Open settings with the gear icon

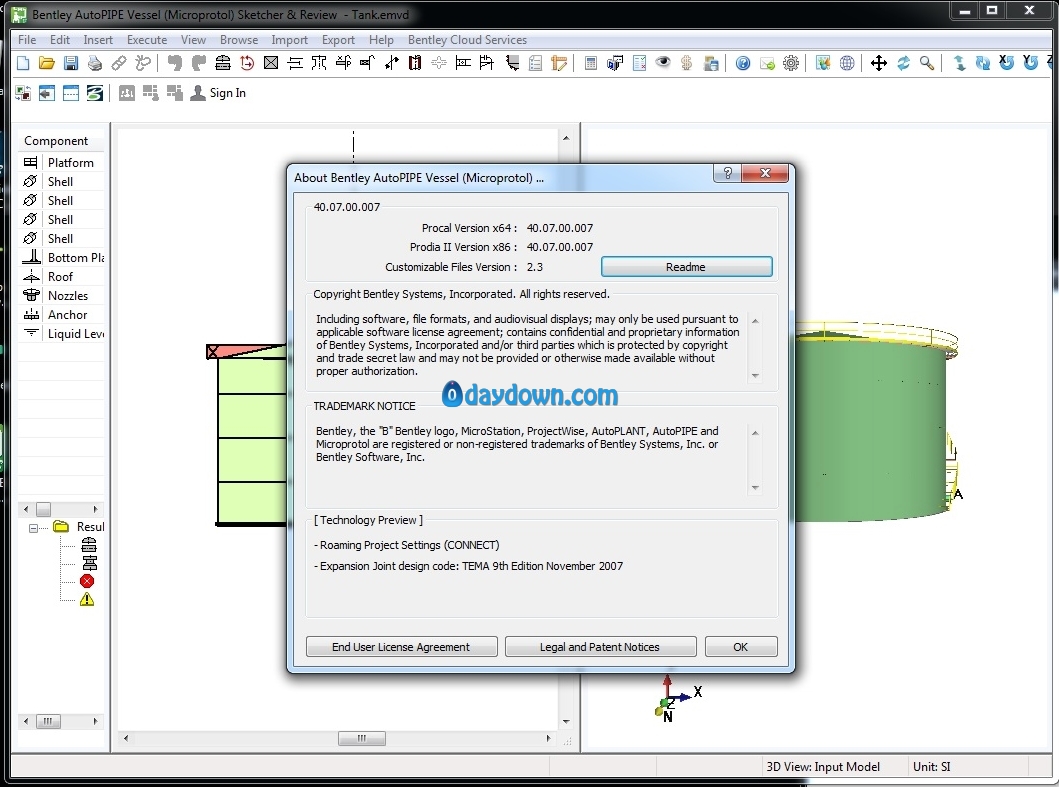coord(791,64)
